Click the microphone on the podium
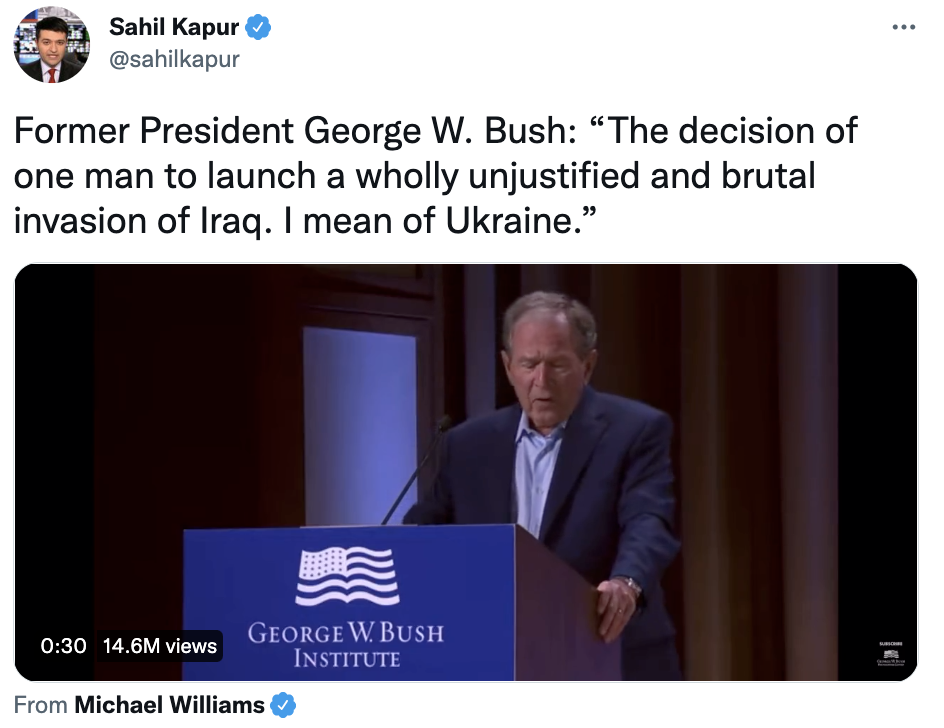This screenshot has width=944, height=728. click(420, 470)
